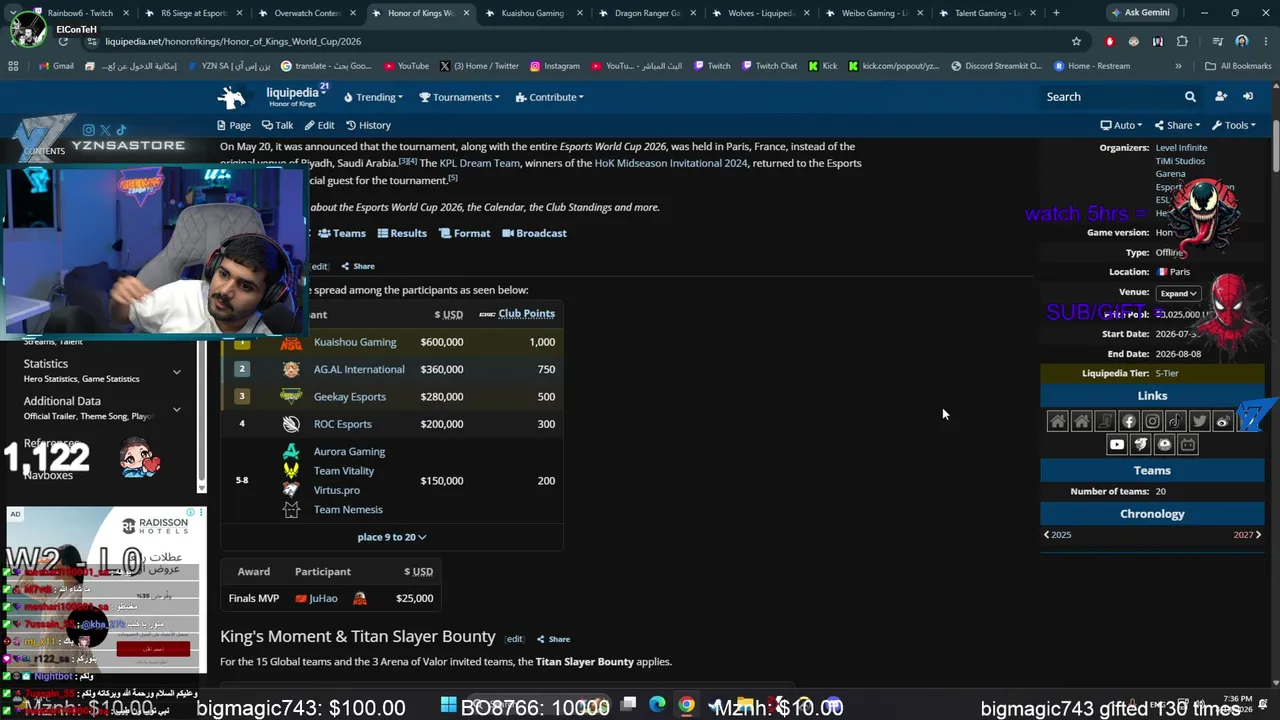Switch to the Teams navigation tab

342,233
